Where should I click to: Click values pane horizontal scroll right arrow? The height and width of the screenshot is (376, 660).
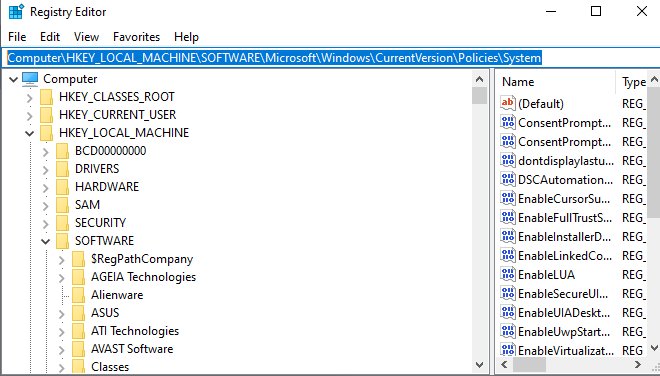coord(638,365)
